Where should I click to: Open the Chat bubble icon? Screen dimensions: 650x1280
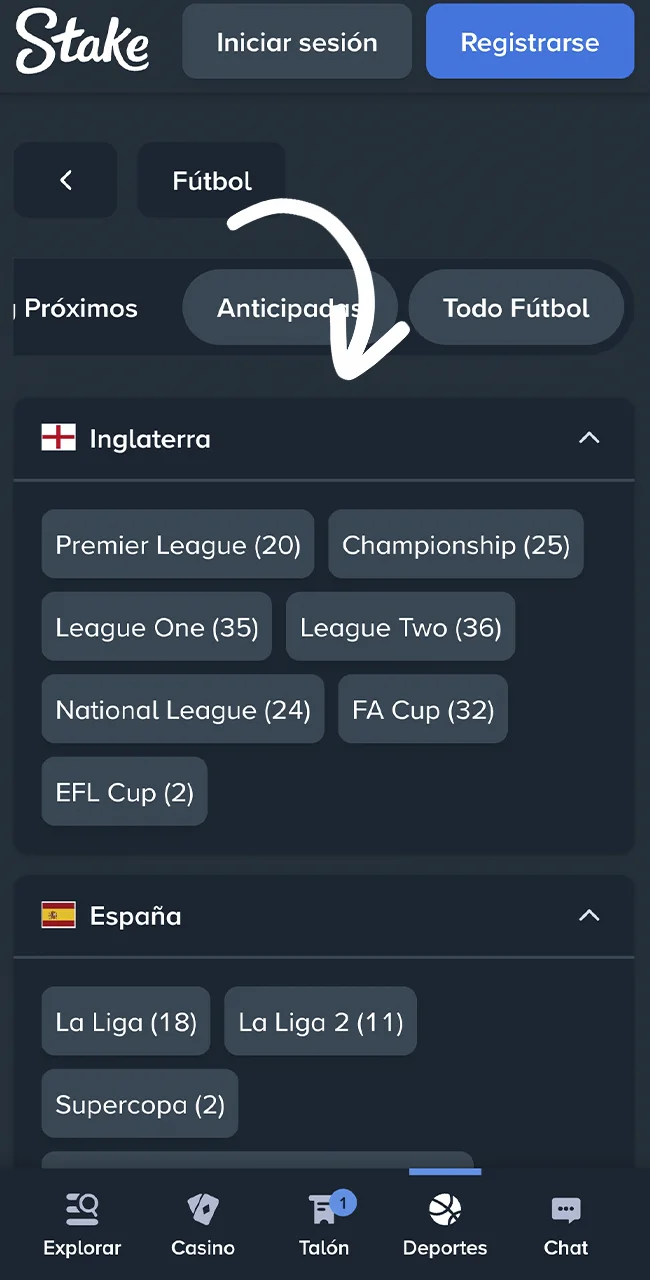click(566, 1208)
